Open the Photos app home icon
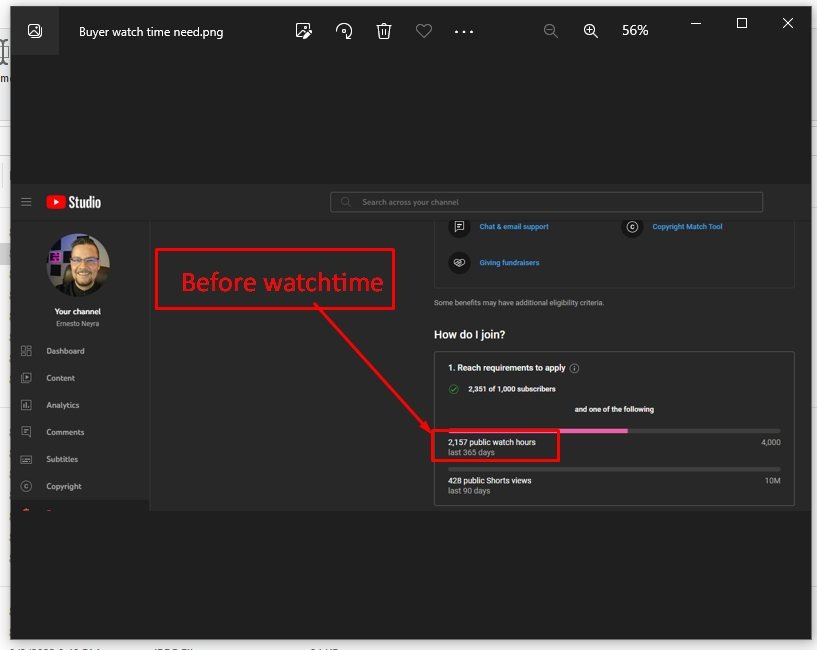 (x=35, y=31)
